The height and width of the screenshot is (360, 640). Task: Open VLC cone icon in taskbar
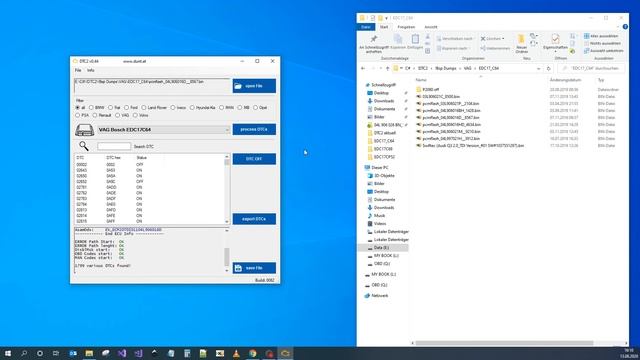tap(236, 353)
